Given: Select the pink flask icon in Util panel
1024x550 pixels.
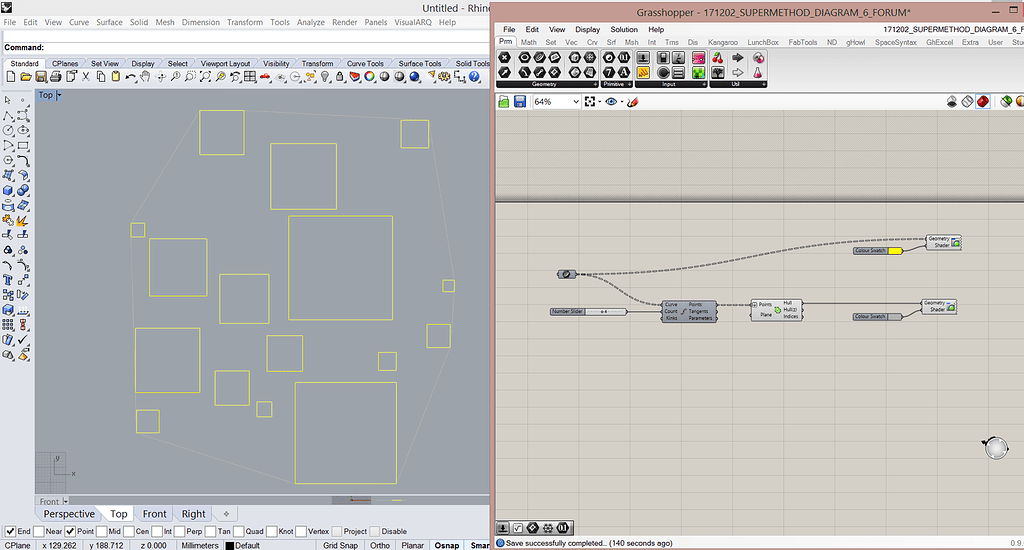Looking at the screenshot, I should 758,73.
